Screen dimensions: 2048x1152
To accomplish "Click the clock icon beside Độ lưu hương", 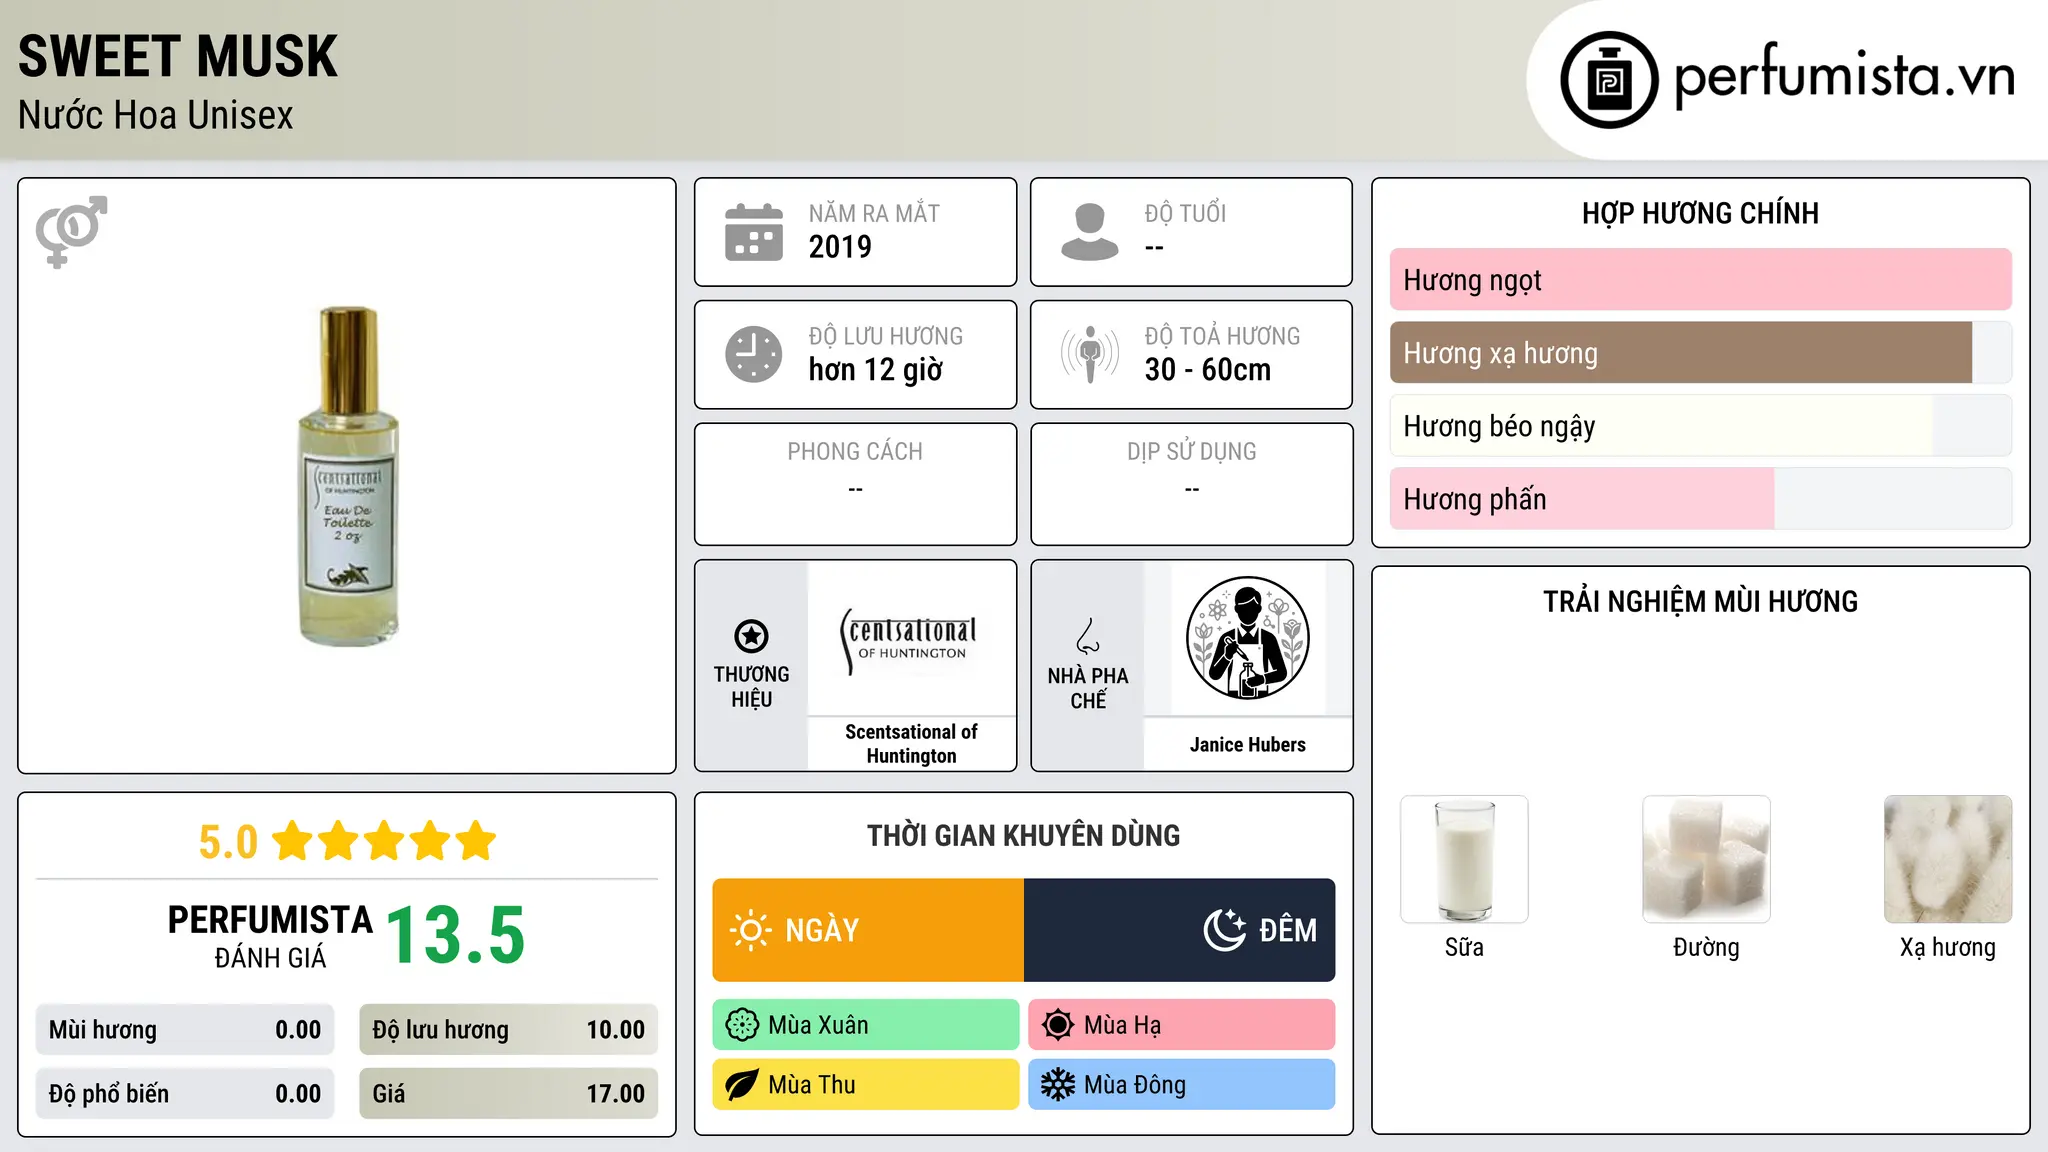I will tap(754, 354).
